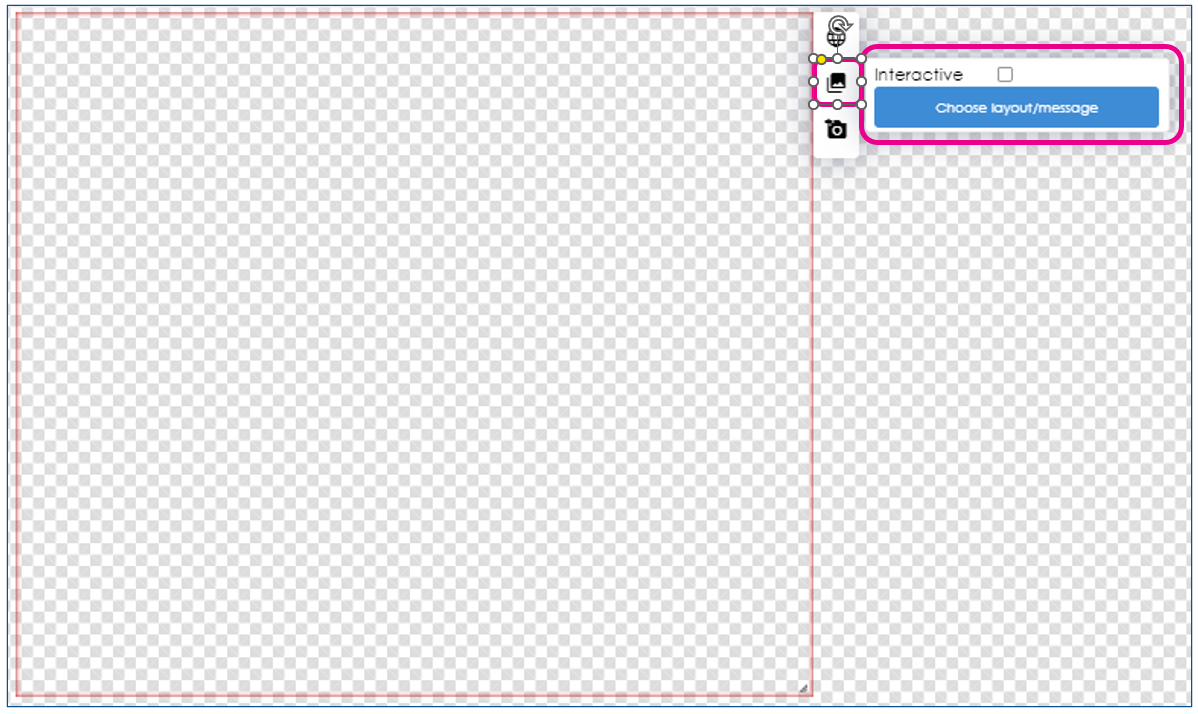
Task: Click the camera snapshot icon
Action: [837, 129]
